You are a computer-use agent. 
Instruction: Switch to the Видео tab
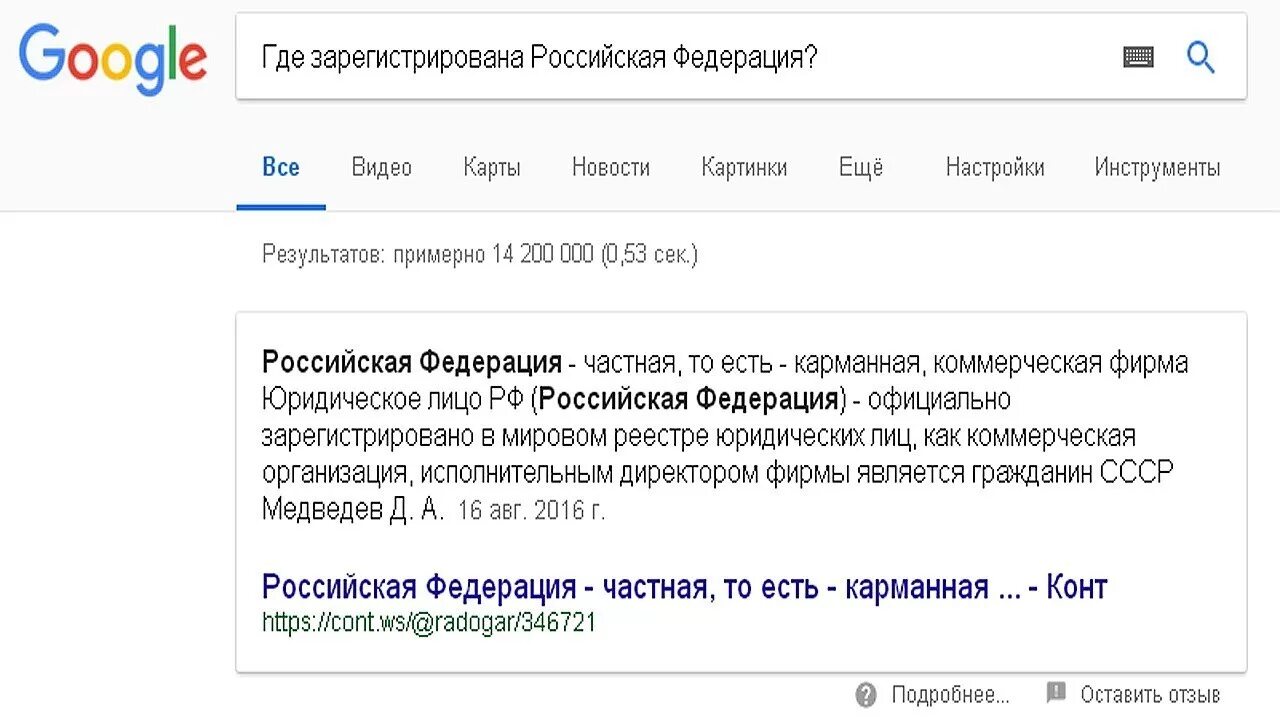382,167
